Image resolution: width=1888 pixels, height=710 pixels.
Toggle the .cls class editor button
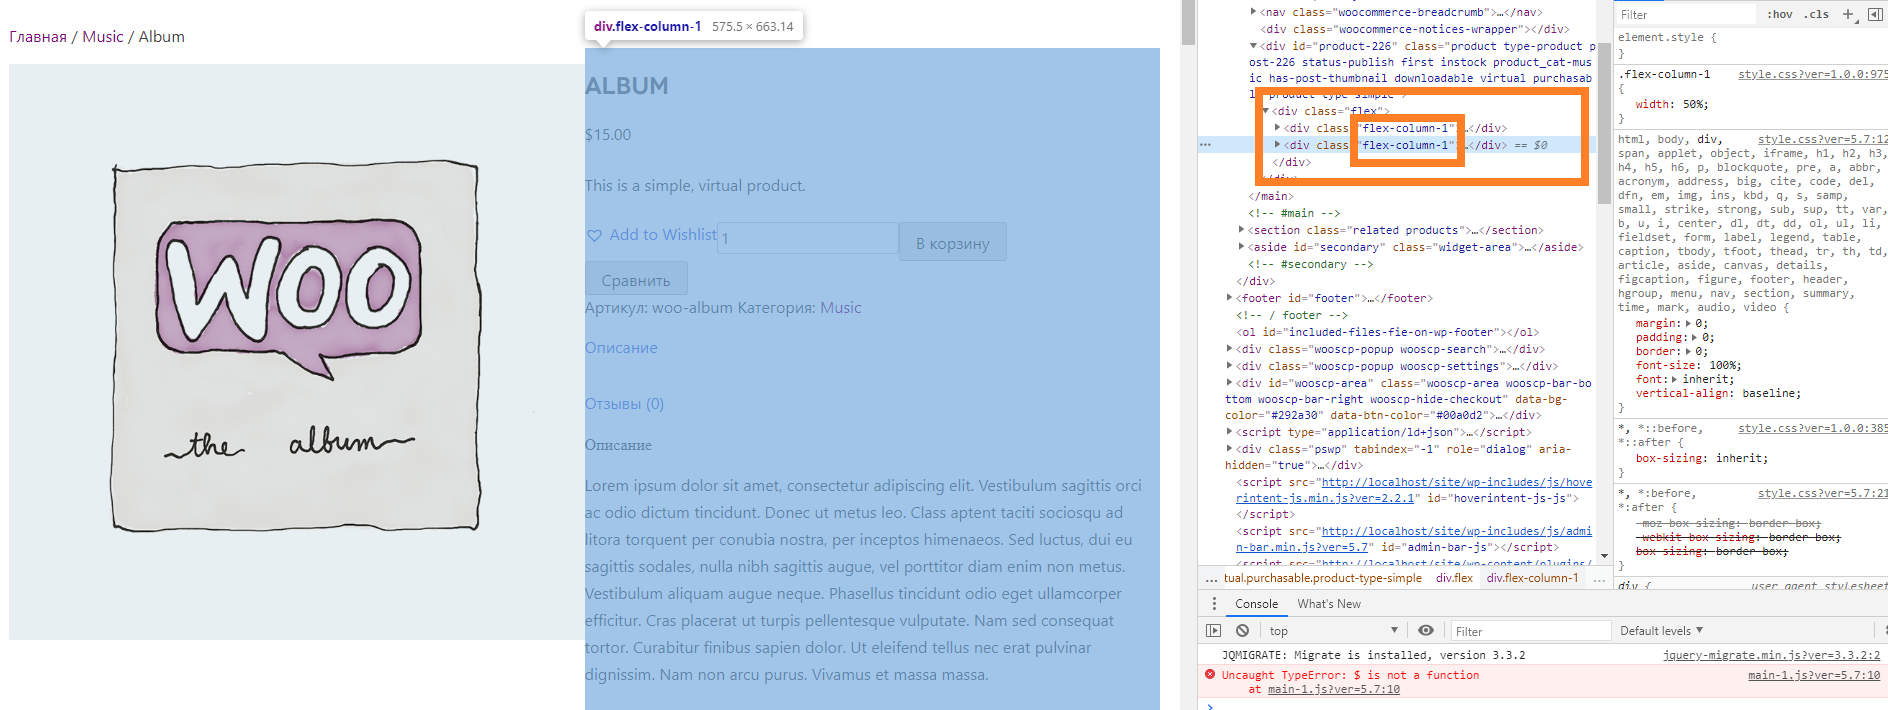pyautogui.click(x=1816, y=14)
